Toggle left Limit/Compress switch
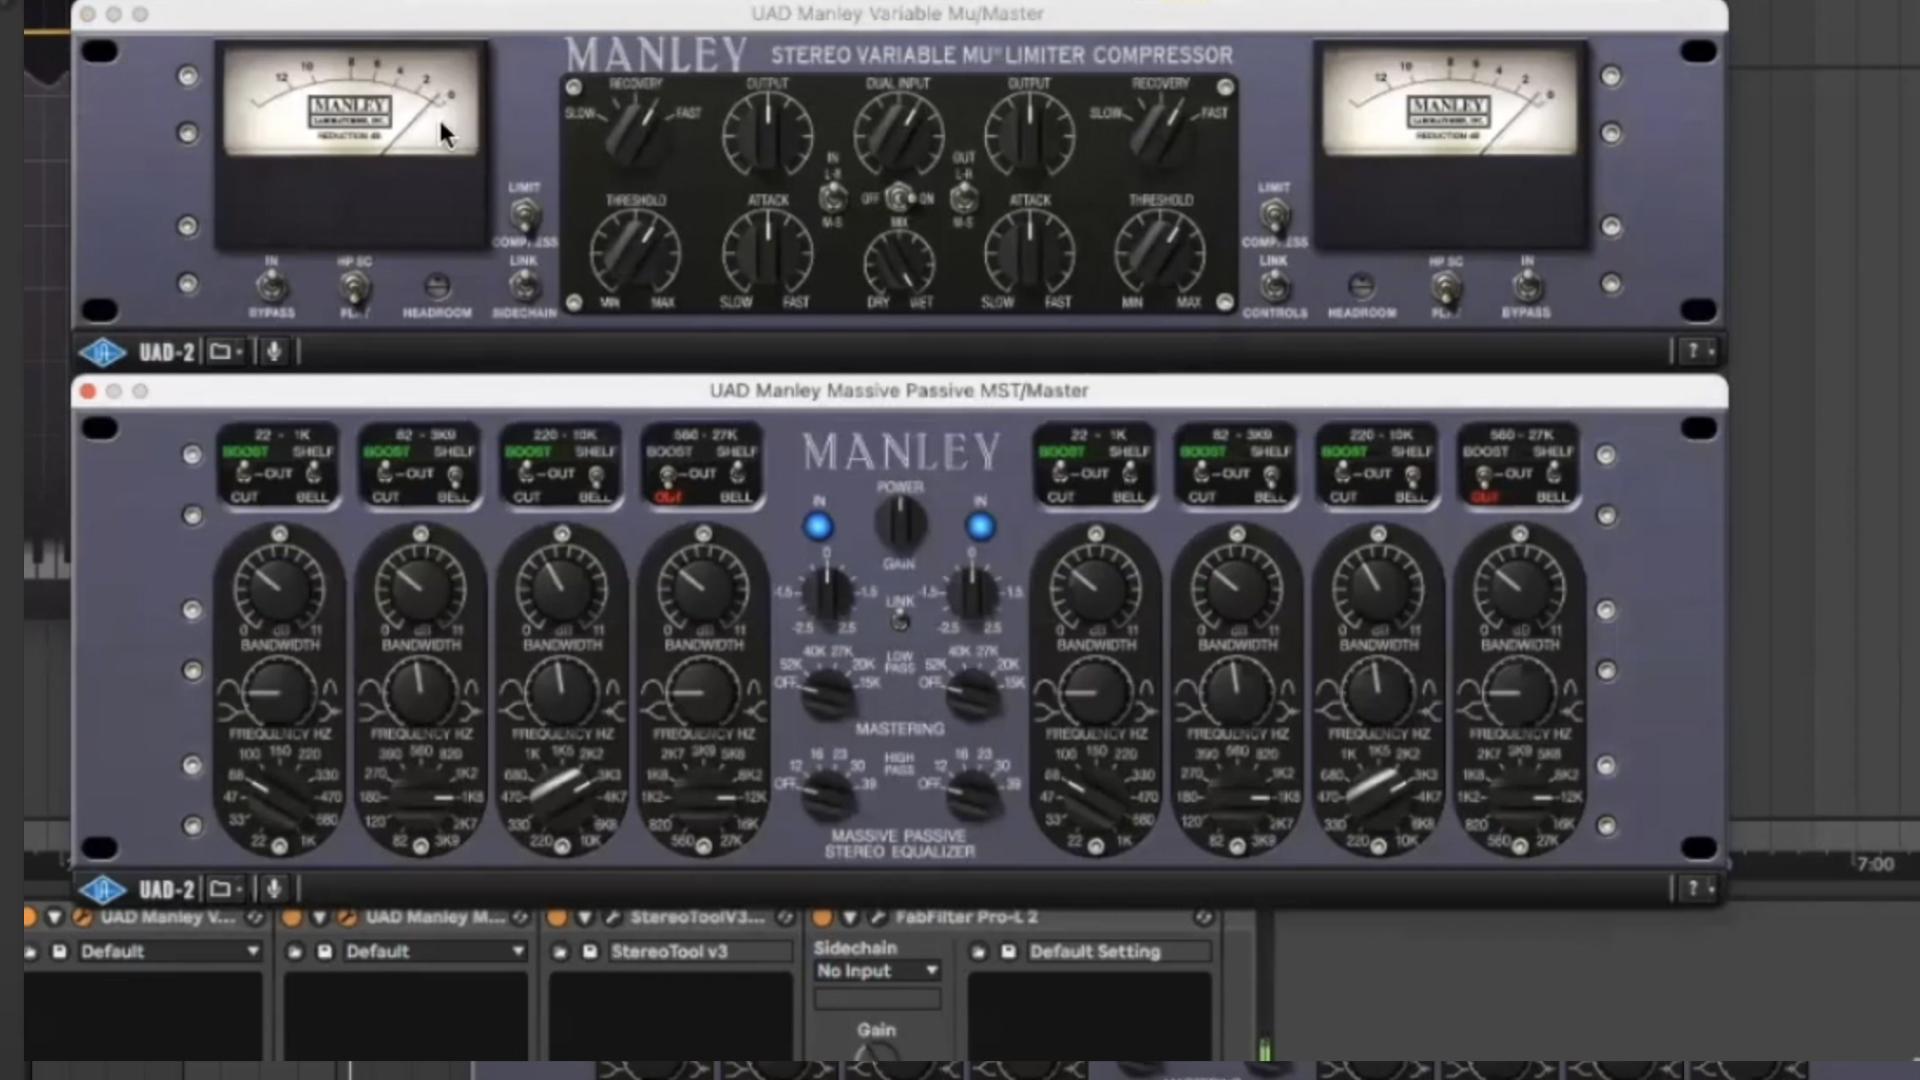This screenshot has width=1920, height=1080. coord(524,214)
